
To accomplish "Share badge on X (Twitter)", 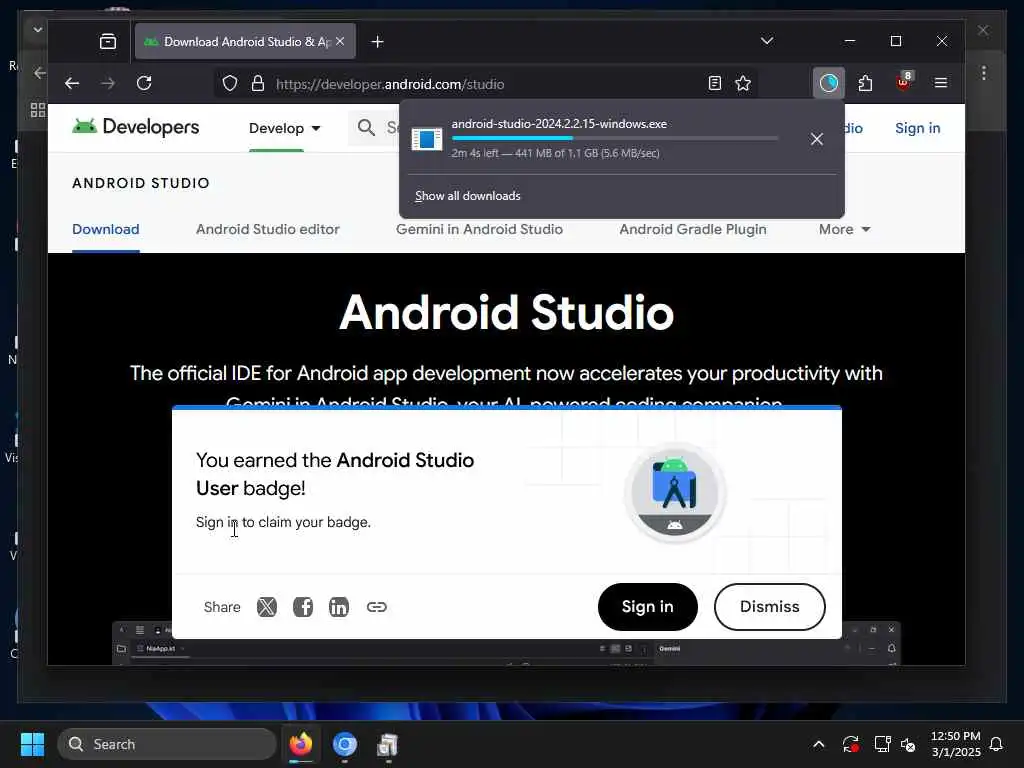I will 266,607.
